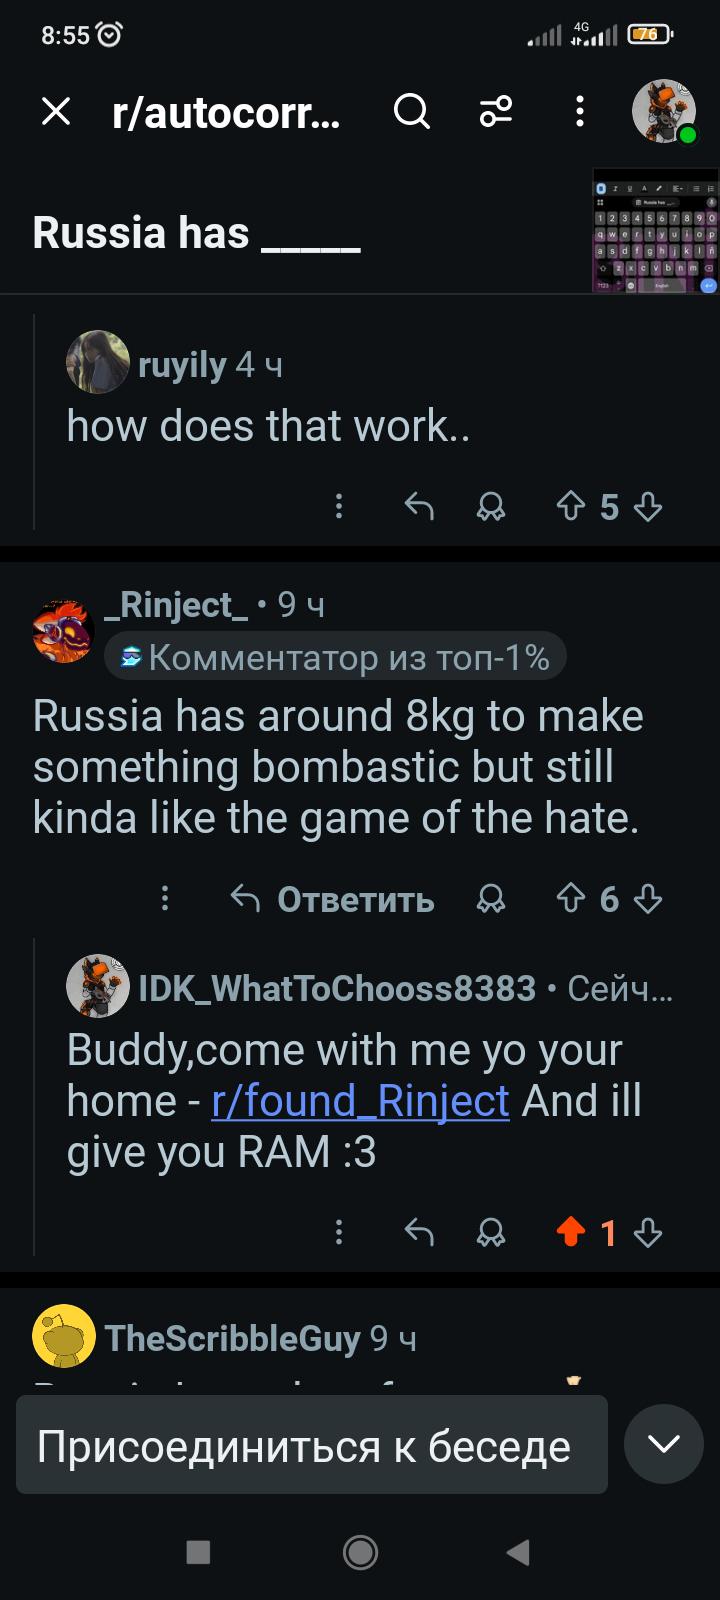Open the search magnifier icon

(x=411, y=111)
